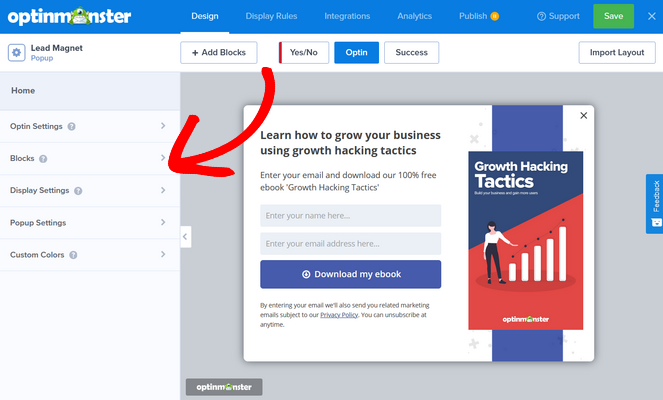The image size is (663, 400).
Task: Click help icon next to Optin Settings
Action: point(71,126)
